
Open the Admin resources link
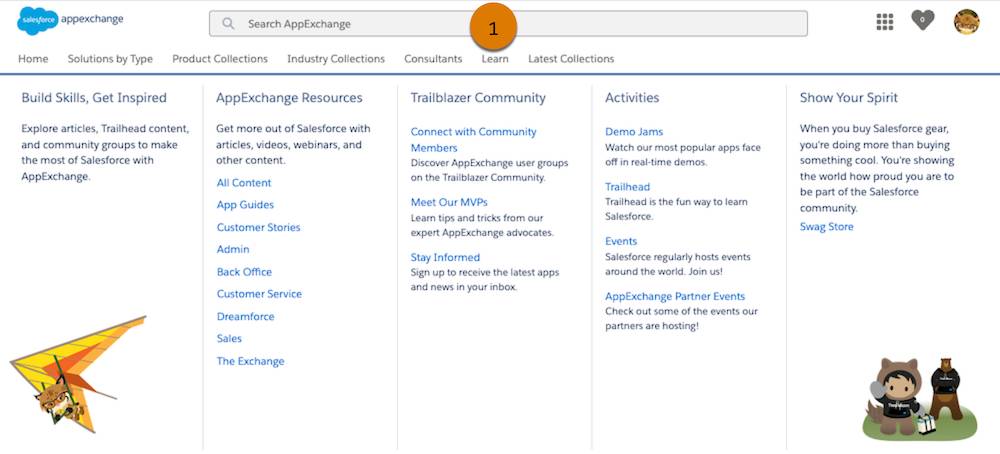click(233, 249)
